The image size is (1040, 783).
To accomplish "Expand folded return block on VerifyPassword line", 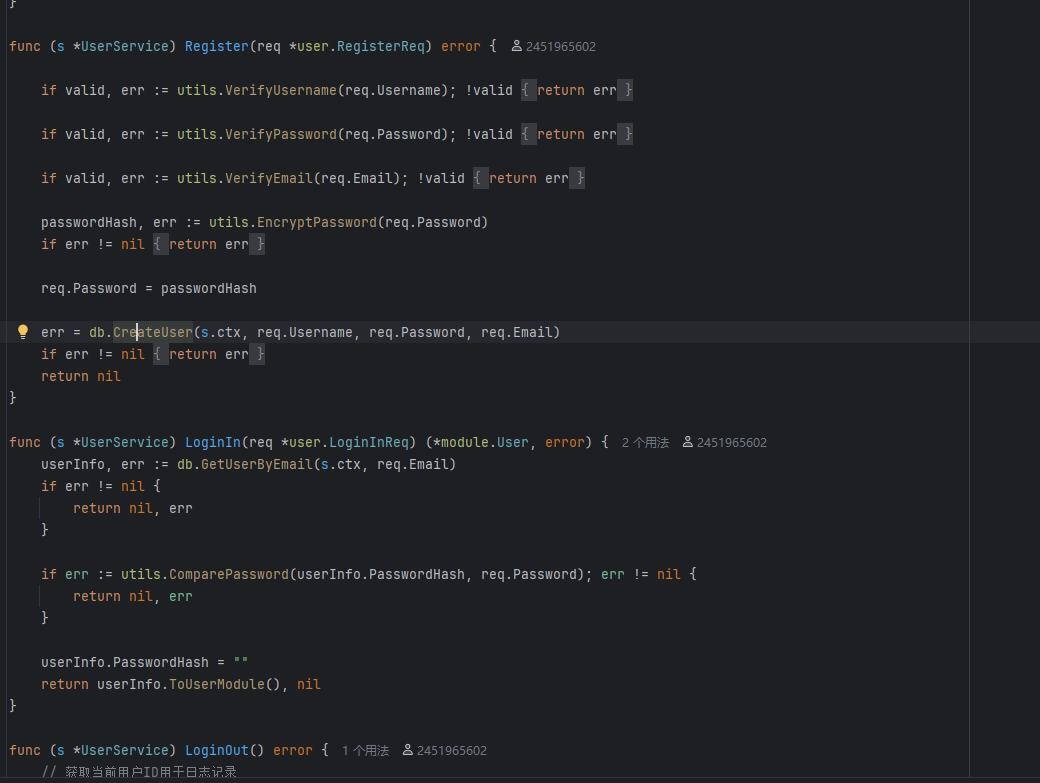I will 577,135.
